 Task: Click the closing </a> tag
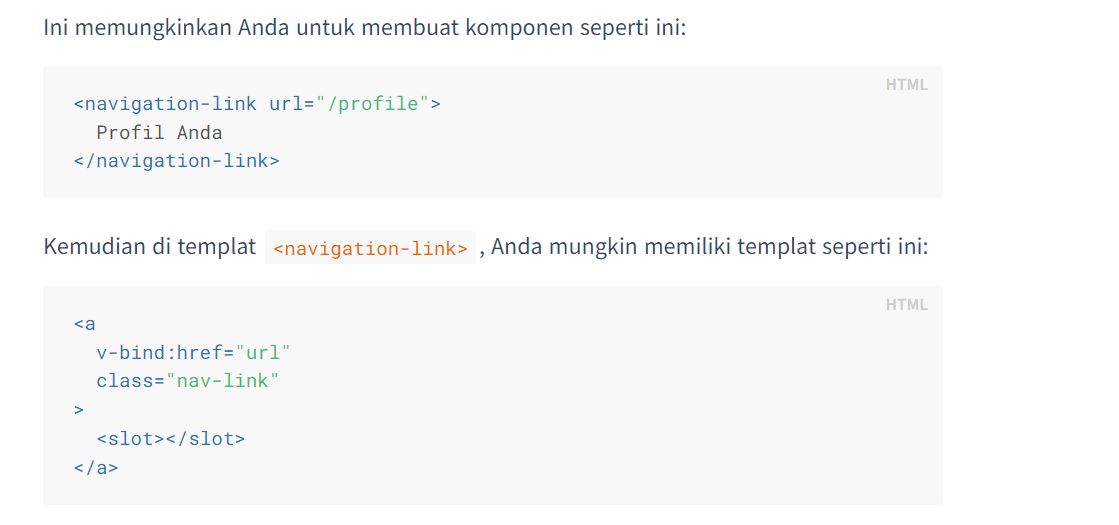96,466
